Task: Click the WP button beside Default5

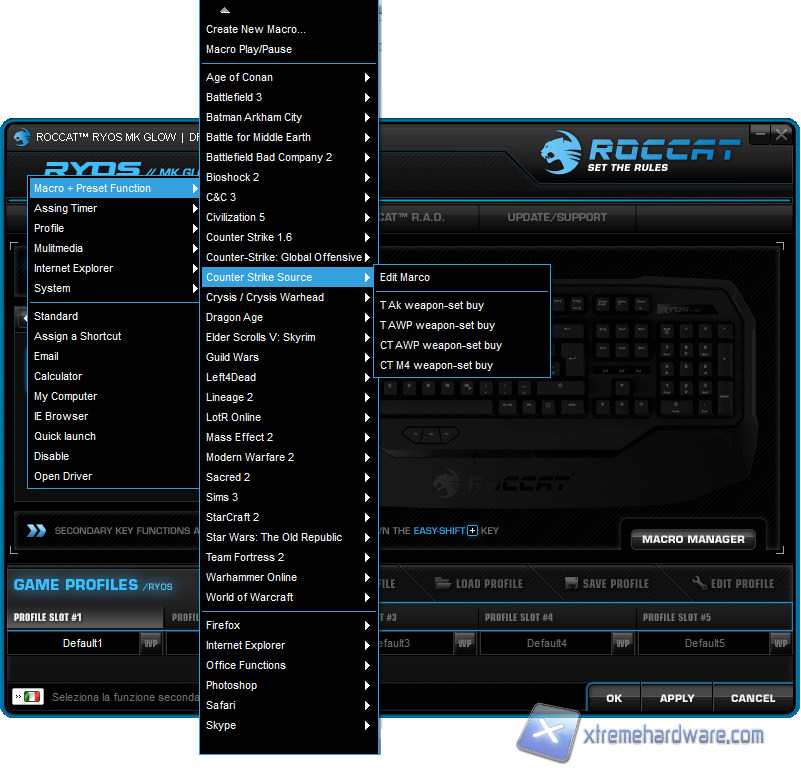Action: click(x=781, y=643)
